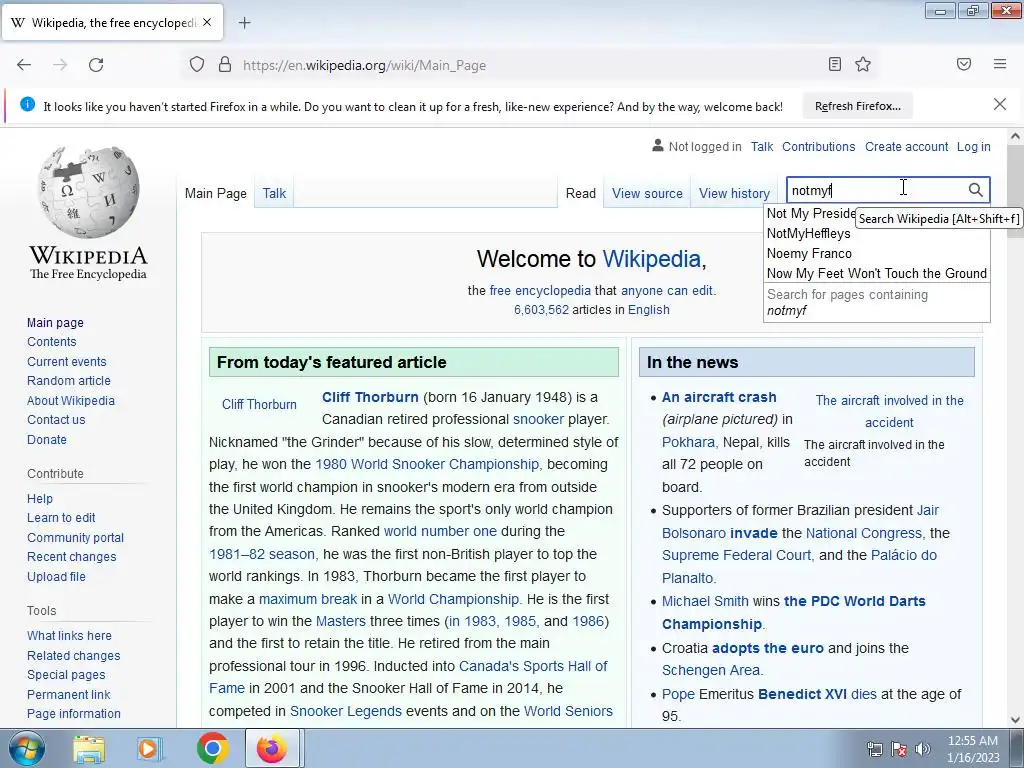Viewport: 1024px width, 768px height.
Task: Click Upload file sidebar link
Action: coord(56,577)
